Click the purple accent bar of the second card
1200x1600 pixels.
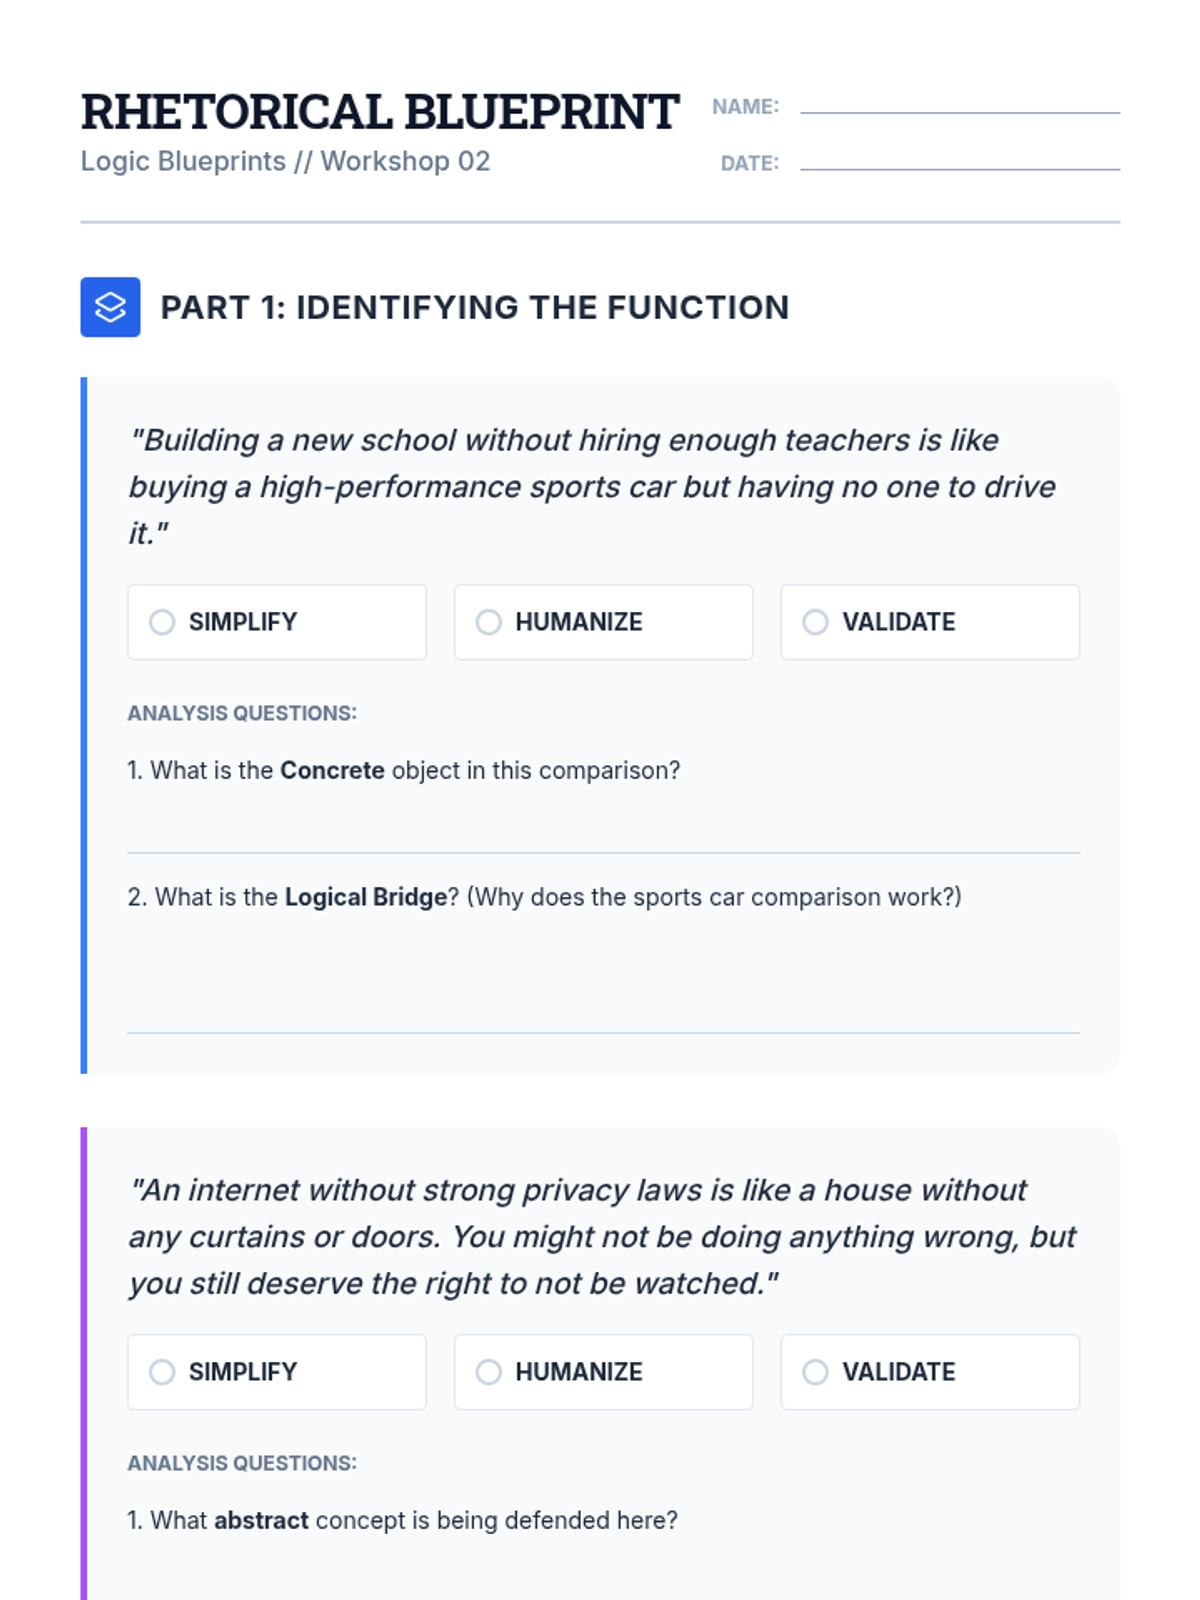tap(84, 1360)
